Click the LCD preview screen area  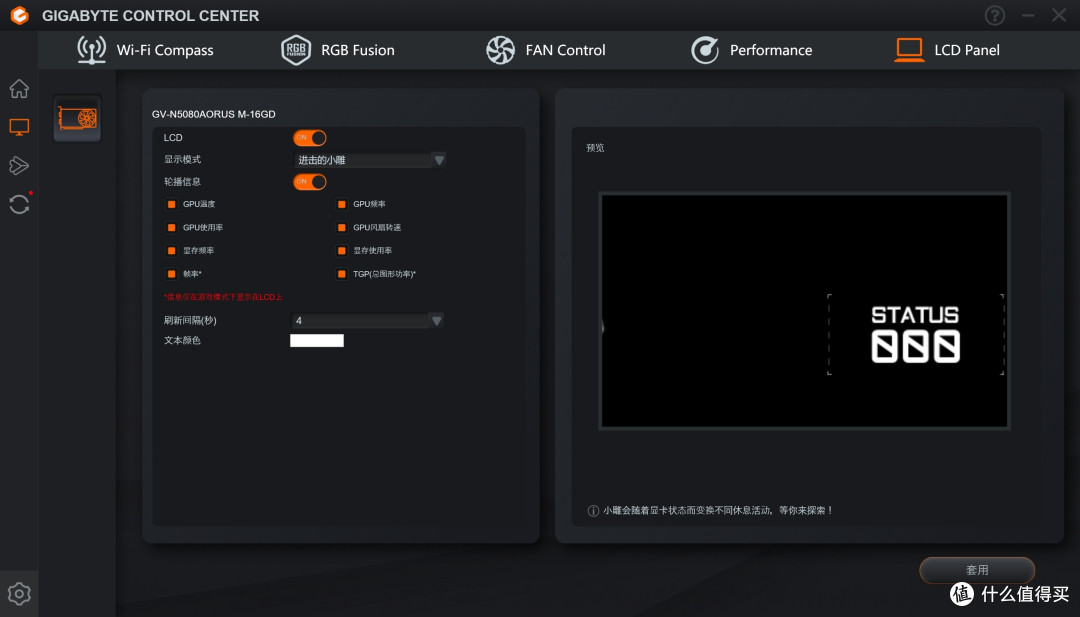(x=804, y=311)
